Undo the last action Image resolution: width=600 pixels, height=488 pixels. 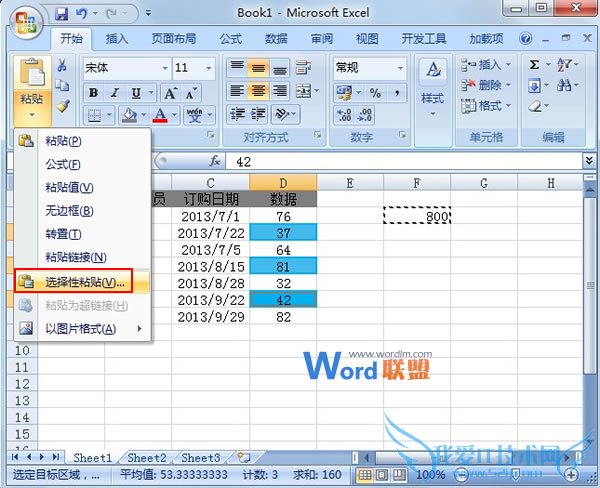[x=82, y=14]
